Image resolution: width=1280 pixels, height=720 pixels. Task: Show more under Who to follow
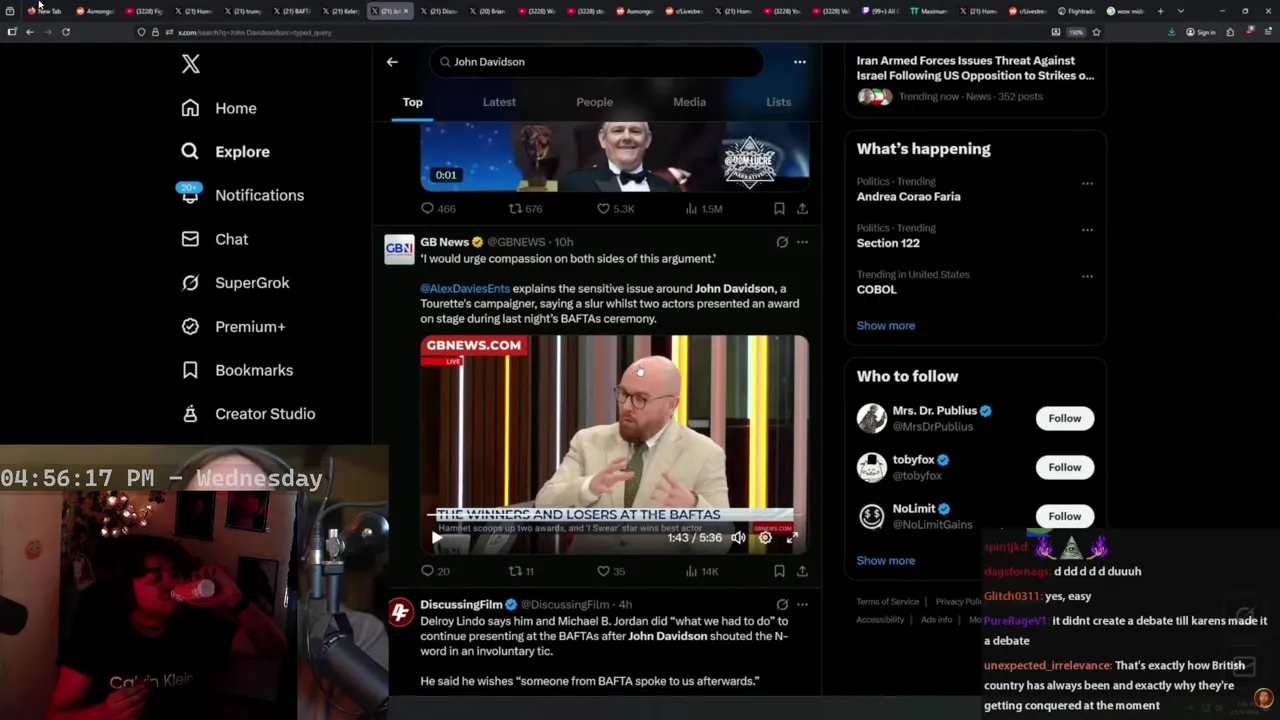(x=885, y=560)
